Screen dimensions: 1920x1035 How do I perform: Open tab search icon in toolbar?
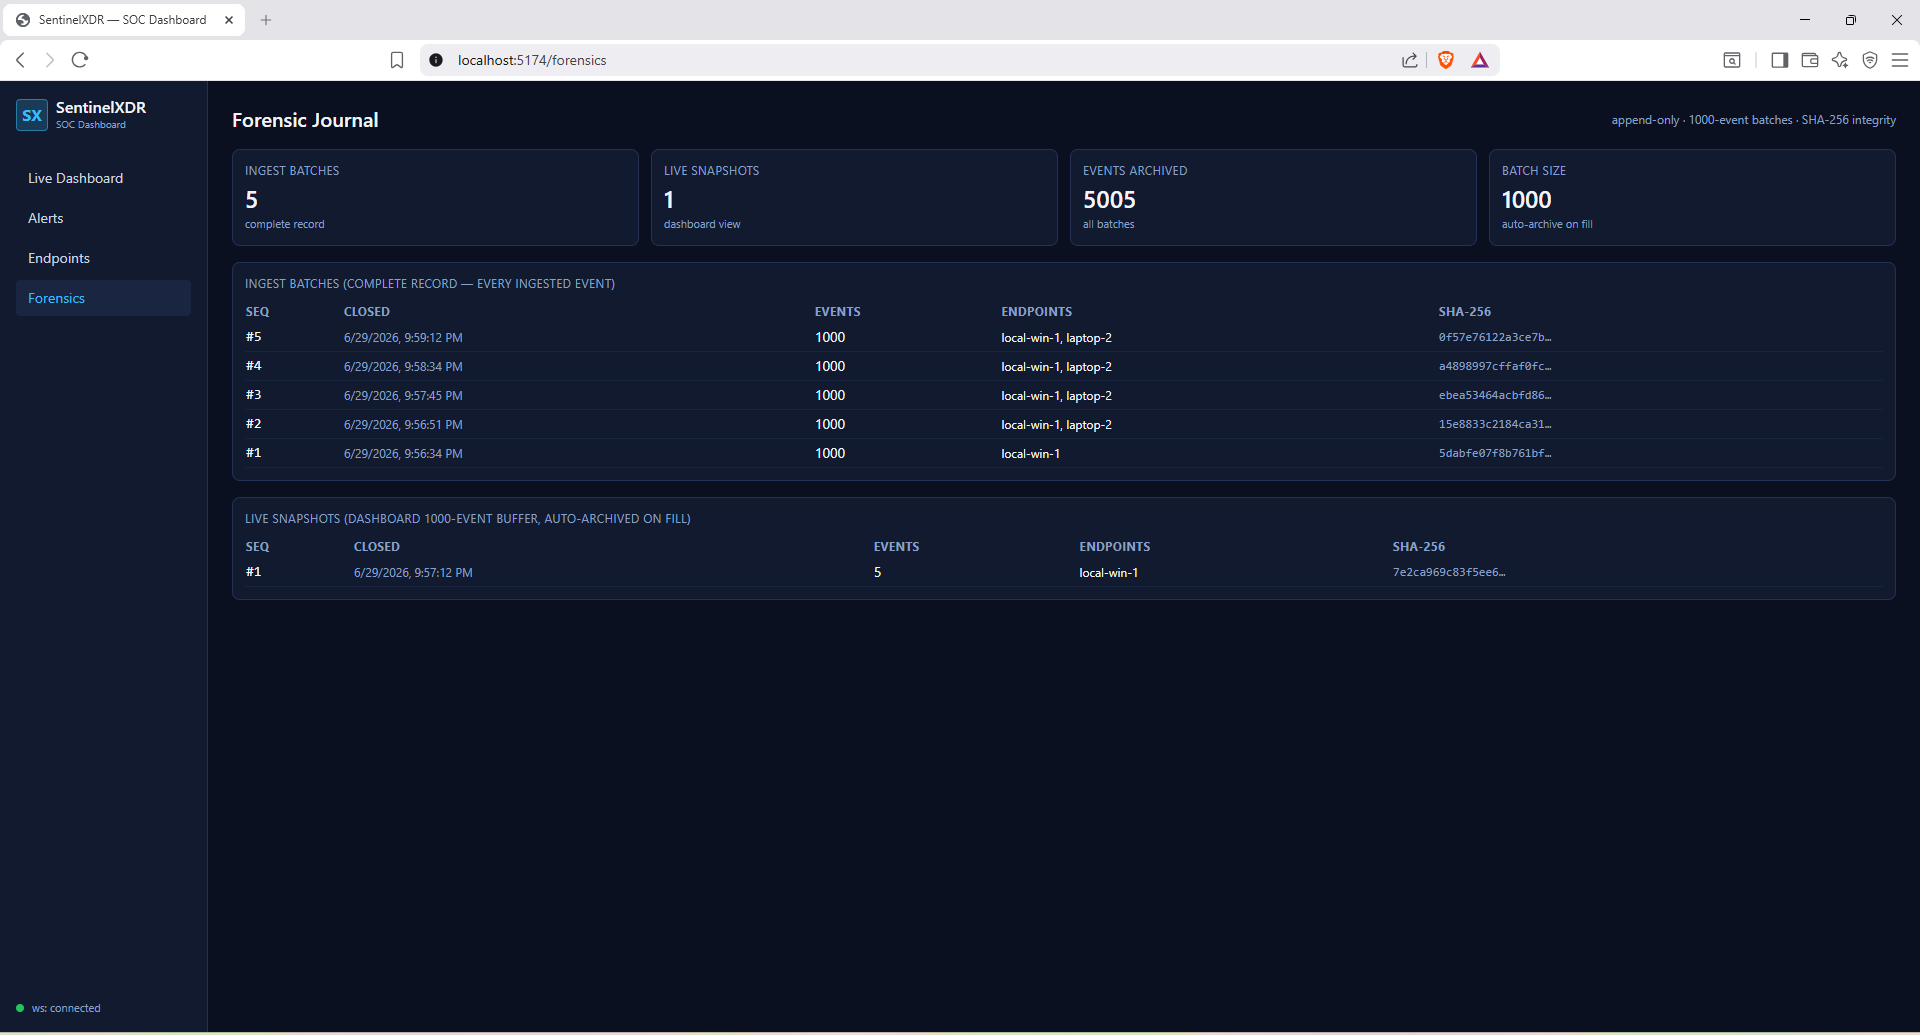click(x=1732, y=60)
